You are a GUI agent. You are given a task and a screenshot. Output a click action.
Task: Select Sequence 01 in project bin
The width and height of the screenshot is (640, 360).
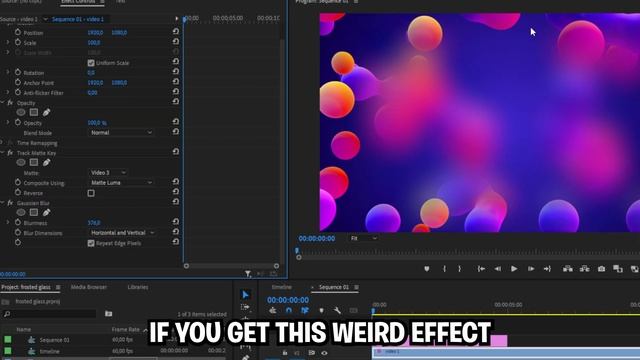click(x=55, y=340)
